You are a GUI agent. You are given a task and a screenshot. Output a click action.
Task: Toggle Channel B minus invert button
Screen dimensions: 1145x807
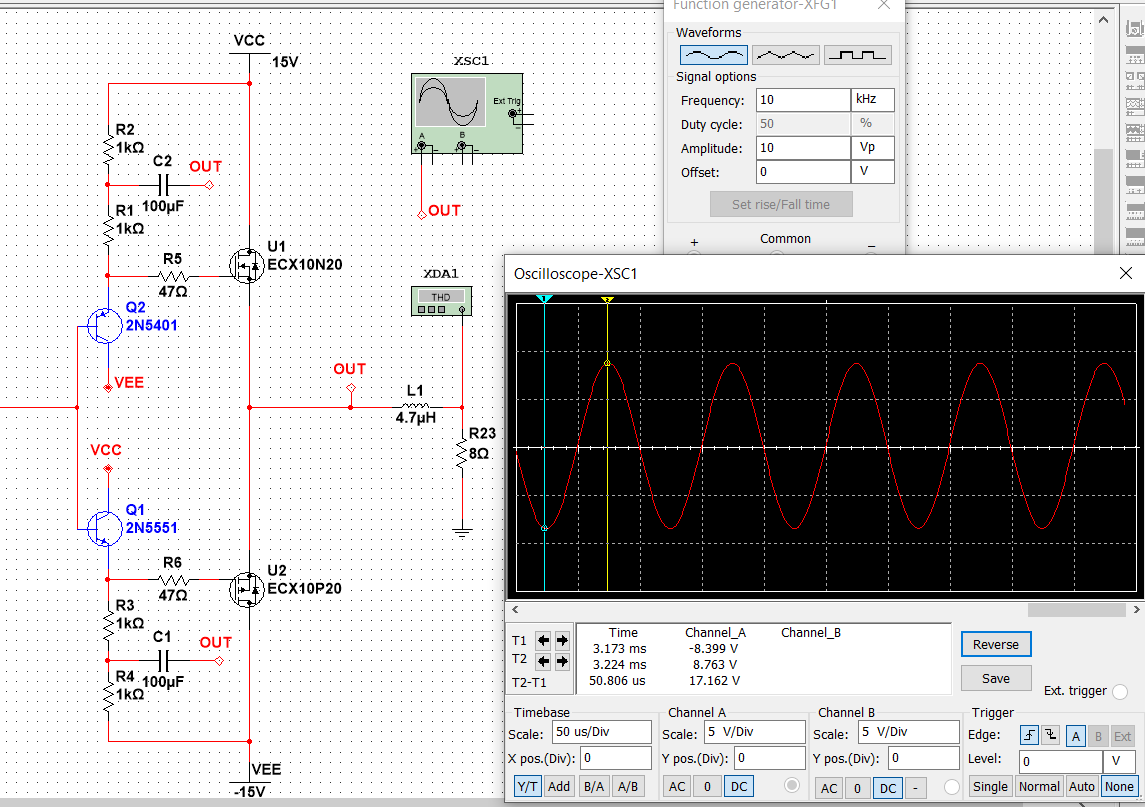(x=915, y=788)
